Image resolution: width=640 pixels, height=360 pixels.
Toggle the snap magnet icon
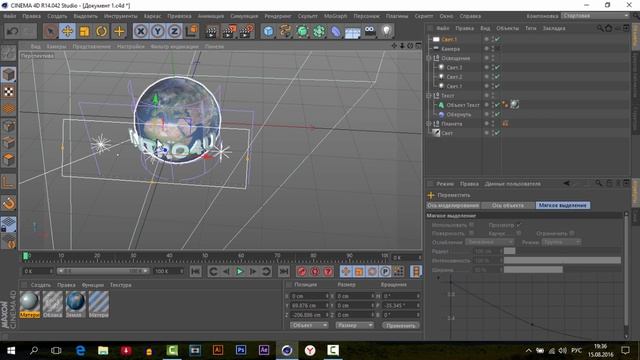(x=9, y=203)
